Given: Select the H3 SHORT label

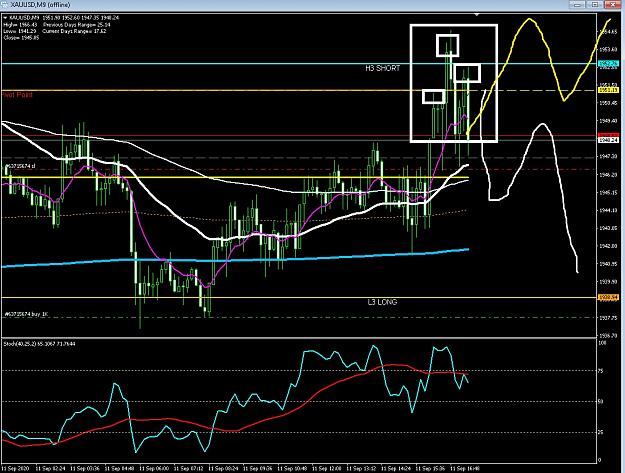Looking at the screenshot, I should [382, 68].
